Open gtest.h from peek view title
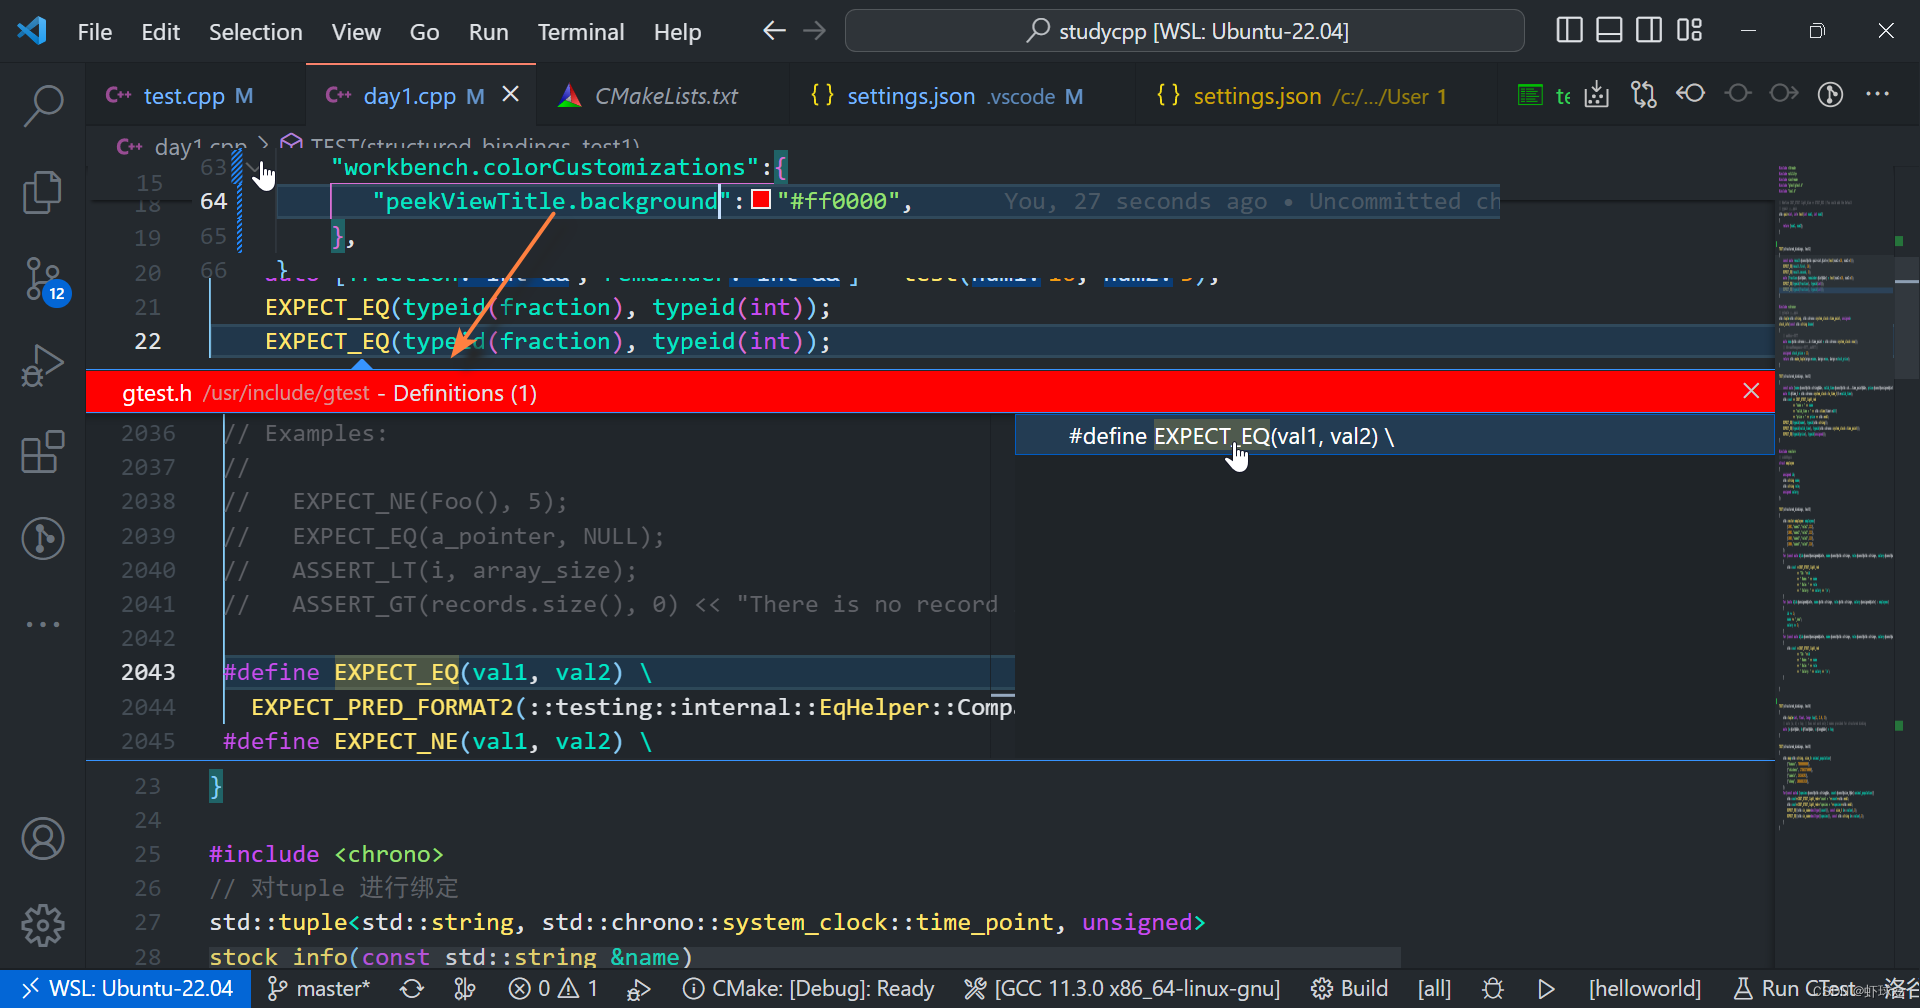 pos(157,393)
